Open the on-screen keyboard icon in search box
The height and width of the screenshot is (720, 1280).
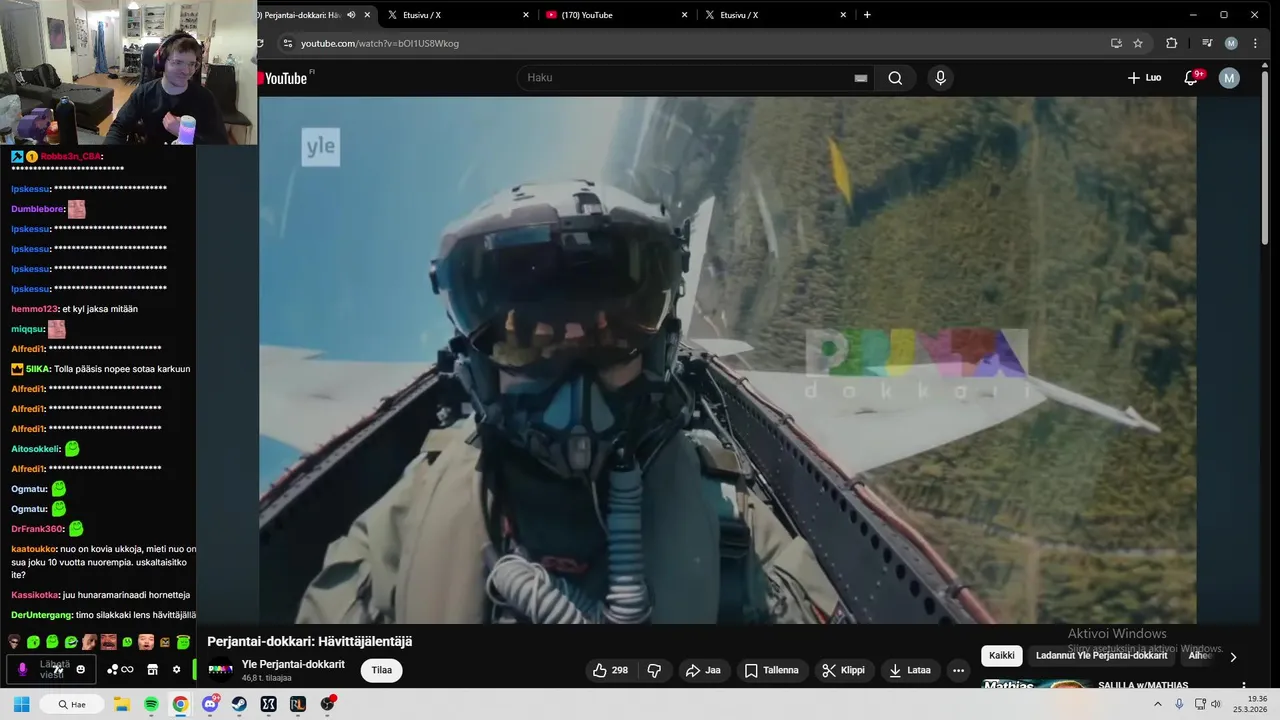click(860, 78)
